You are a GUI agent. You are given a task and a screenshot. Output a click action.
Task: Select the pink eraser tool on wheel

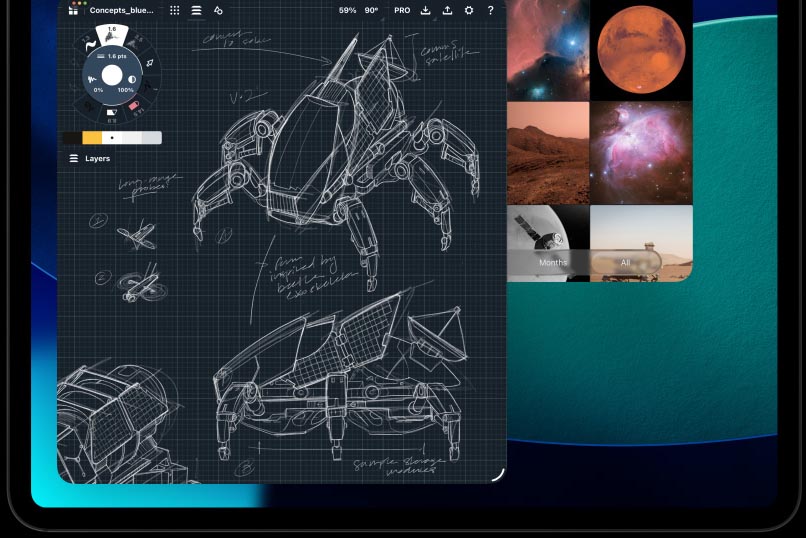coord(133,106)
